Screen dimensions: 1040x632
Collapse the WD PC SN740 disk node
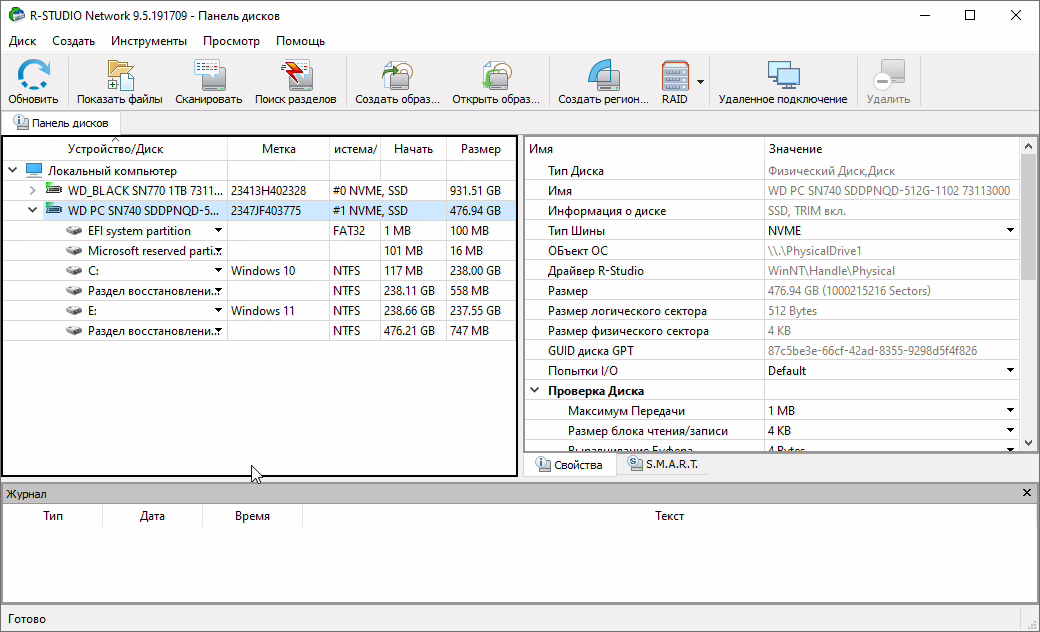[32, 210]
